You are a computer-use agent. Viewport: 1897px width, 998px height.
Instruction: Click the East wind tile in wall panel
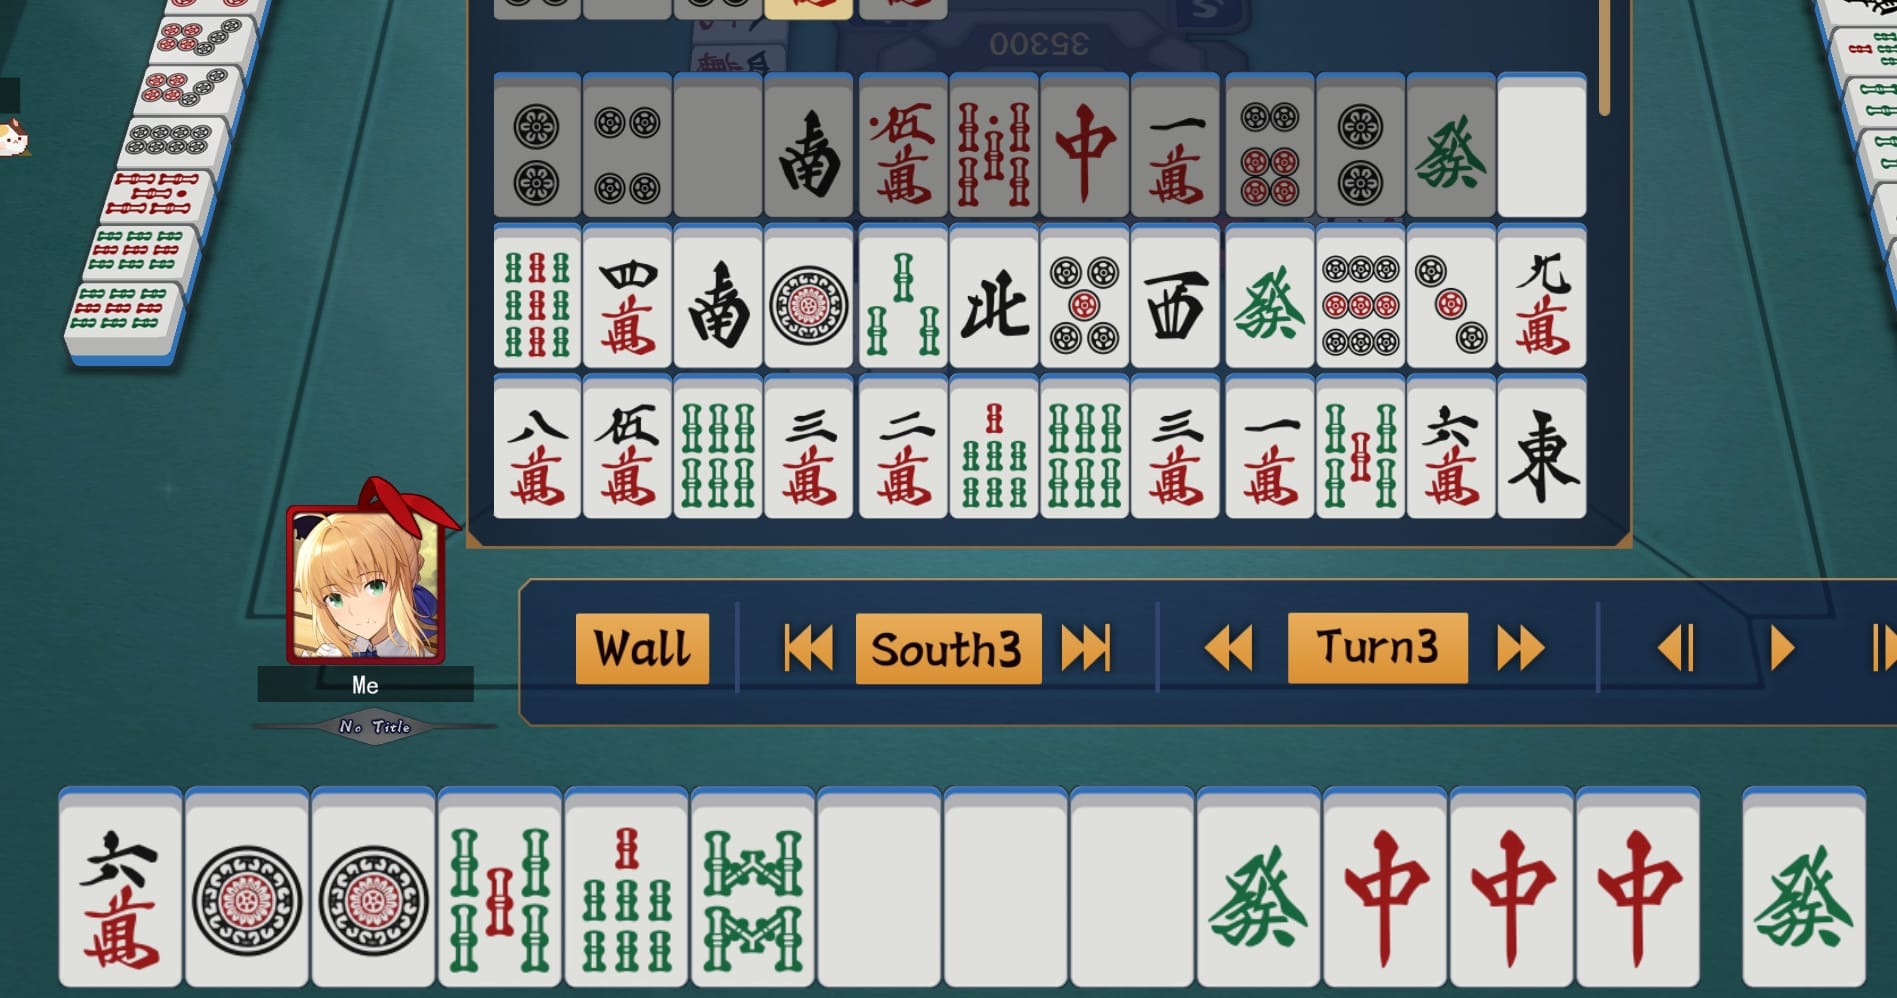1542,447
